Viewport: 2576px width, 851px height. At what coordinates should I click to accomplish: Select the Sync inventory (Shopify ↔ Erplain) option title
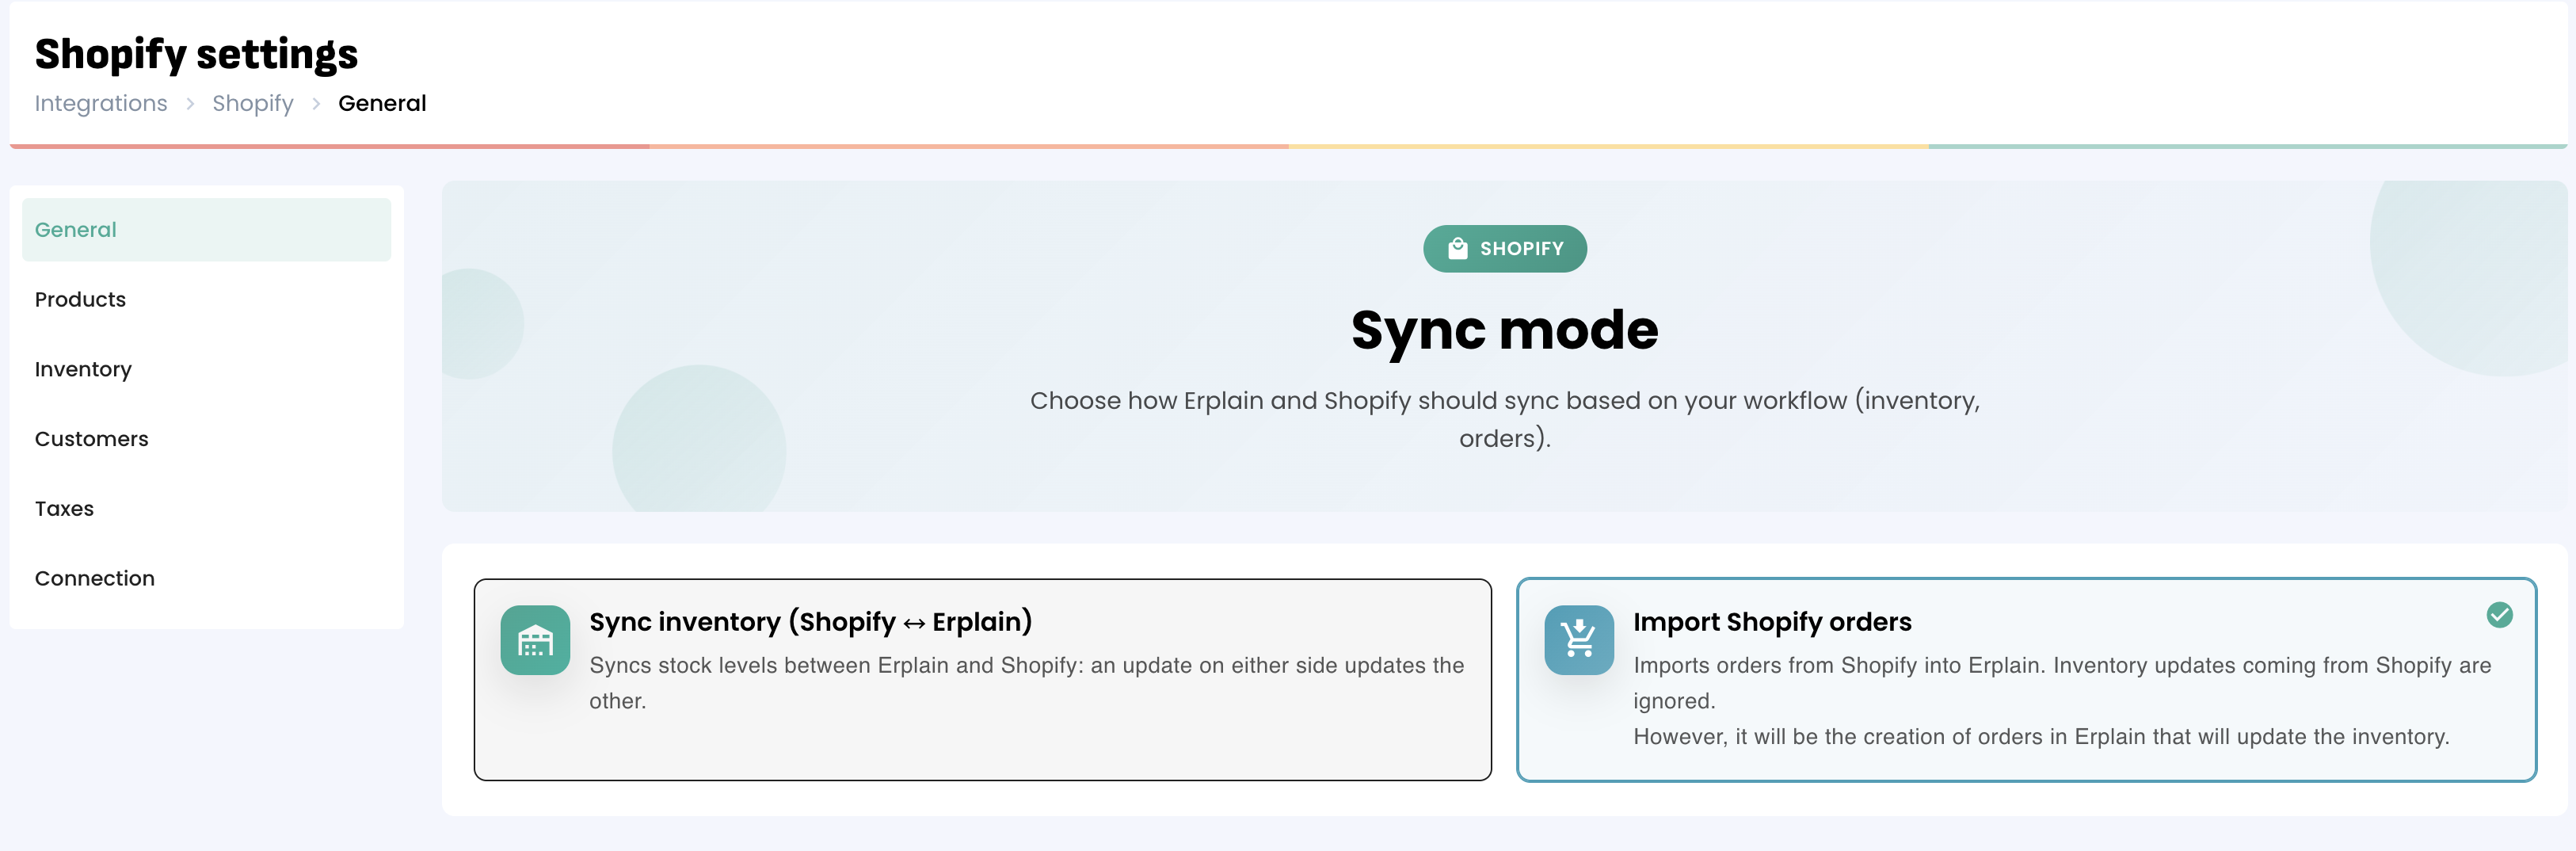click(810, 622)
